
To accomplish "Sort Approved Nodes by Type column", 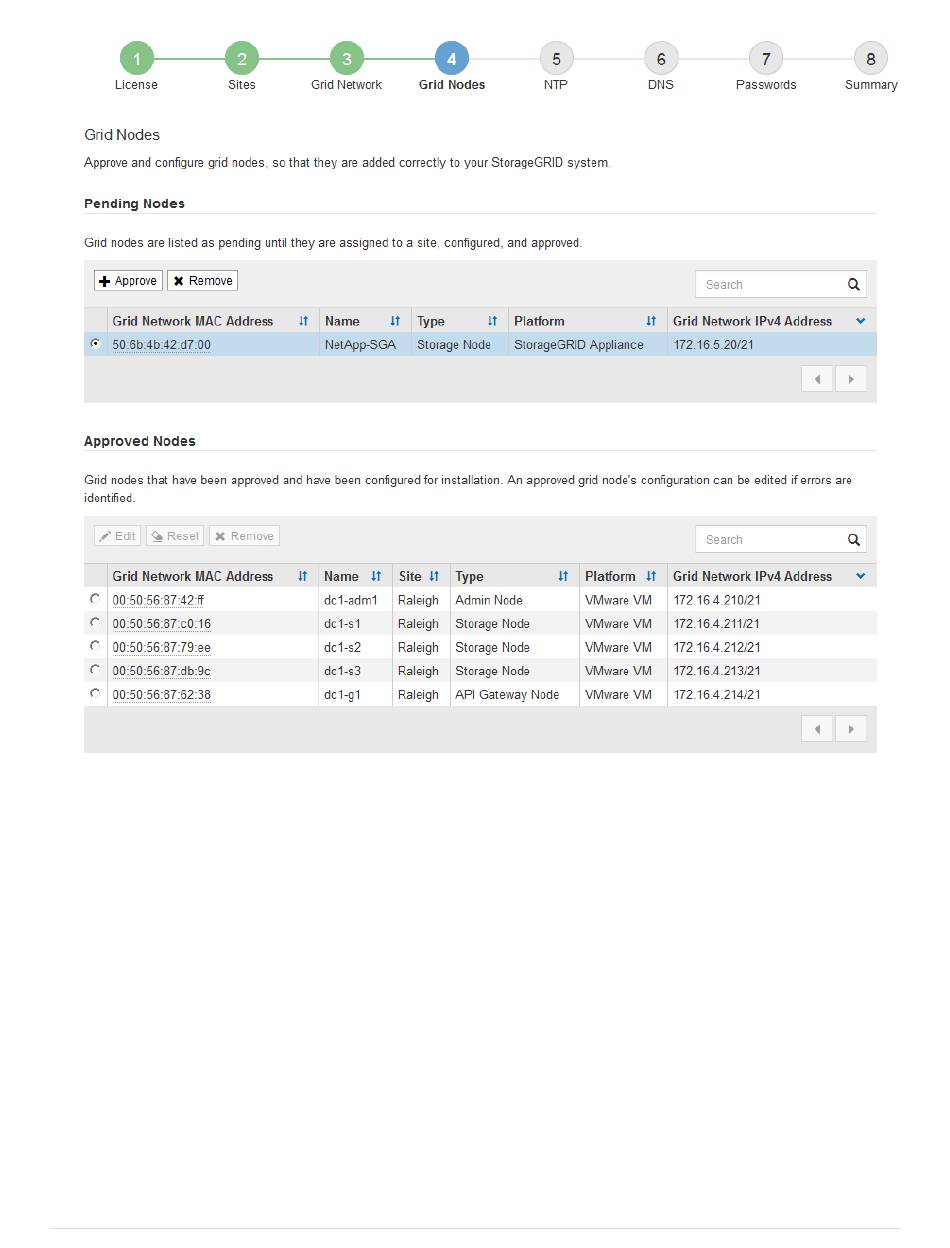I will (x=563, y=576).
